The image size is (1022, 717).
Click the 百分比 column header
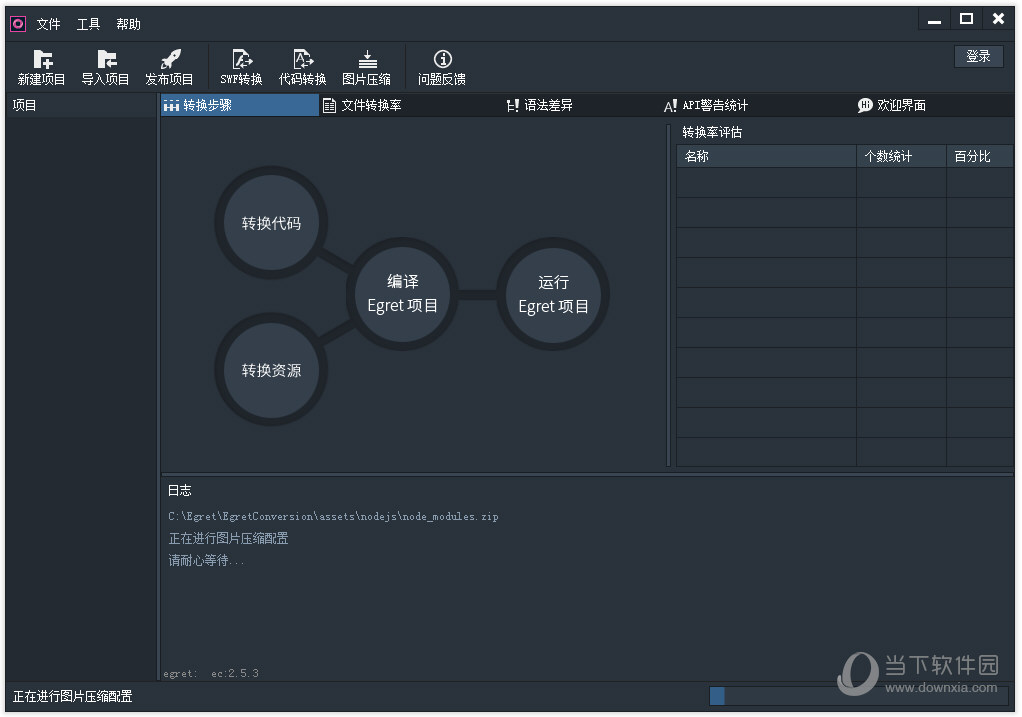tap(980, 156)
